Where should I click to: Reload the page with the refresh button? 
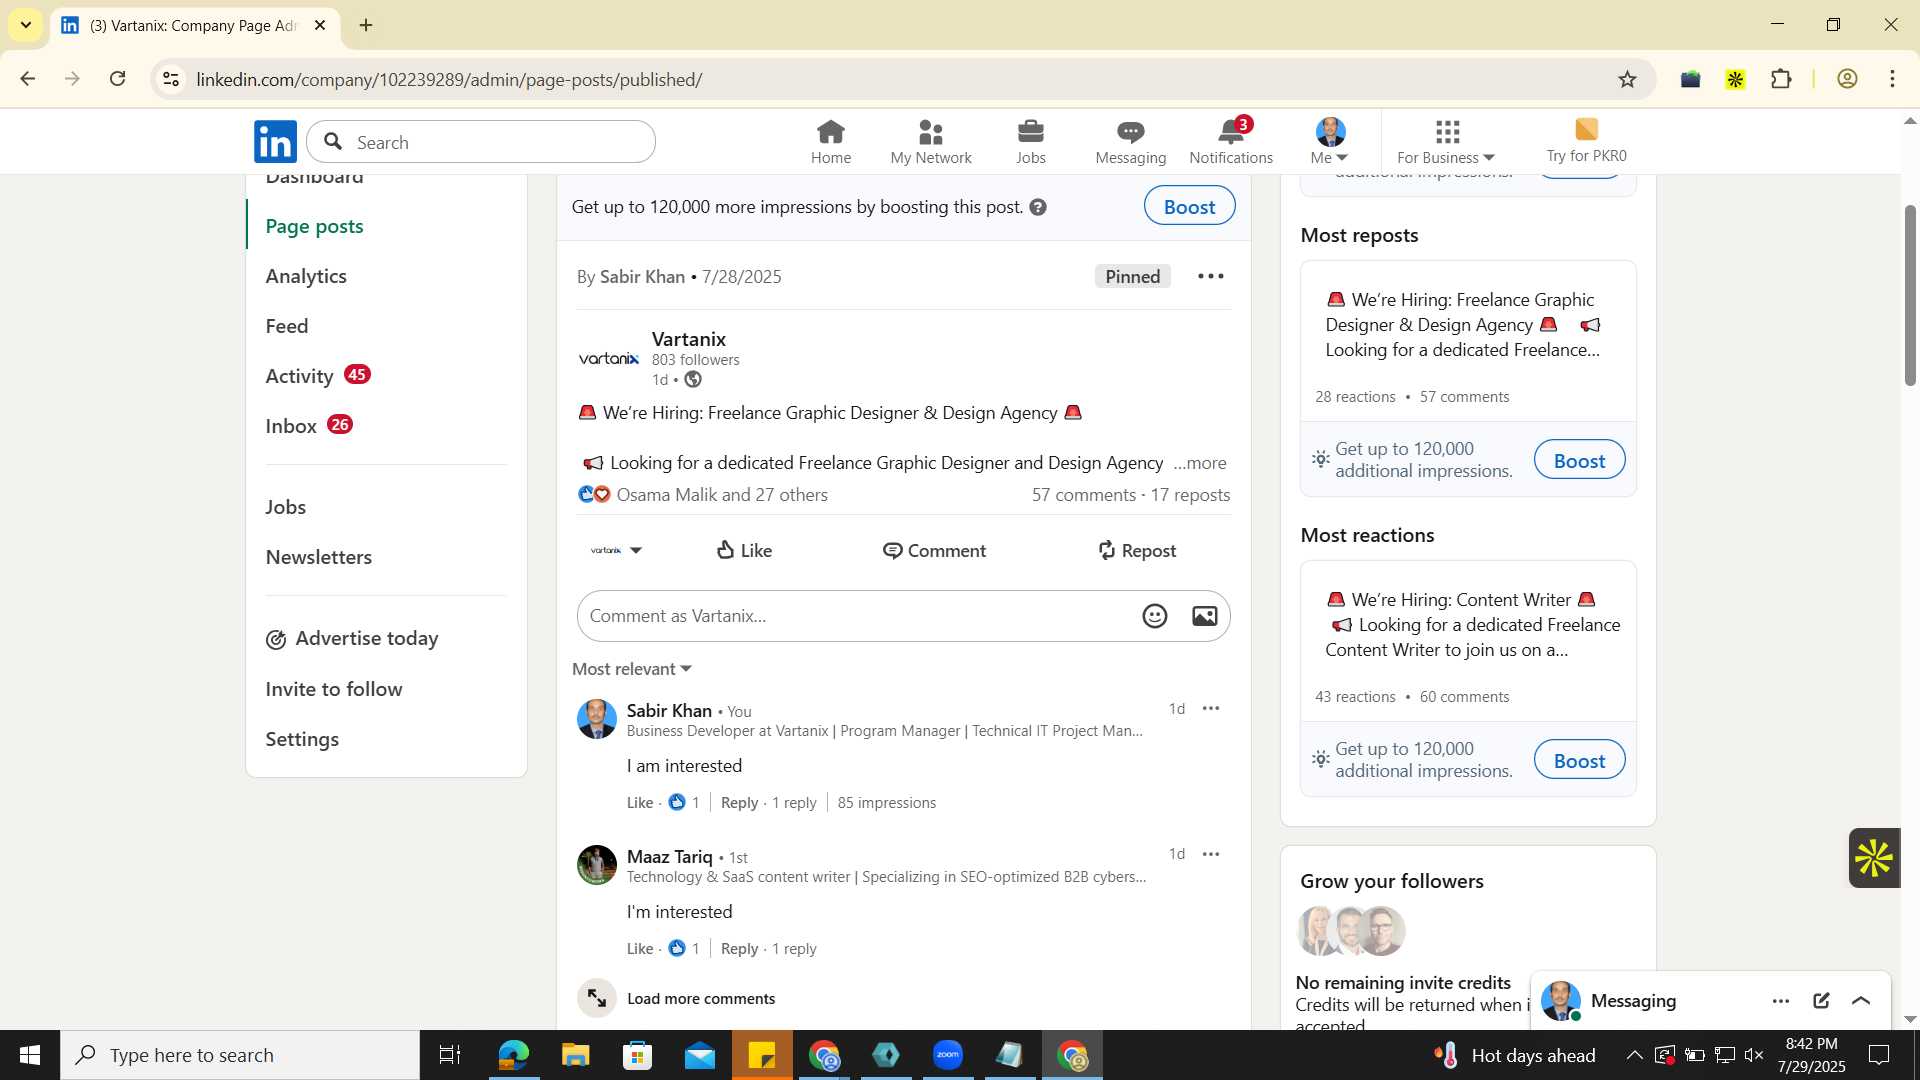coord(118,79)
